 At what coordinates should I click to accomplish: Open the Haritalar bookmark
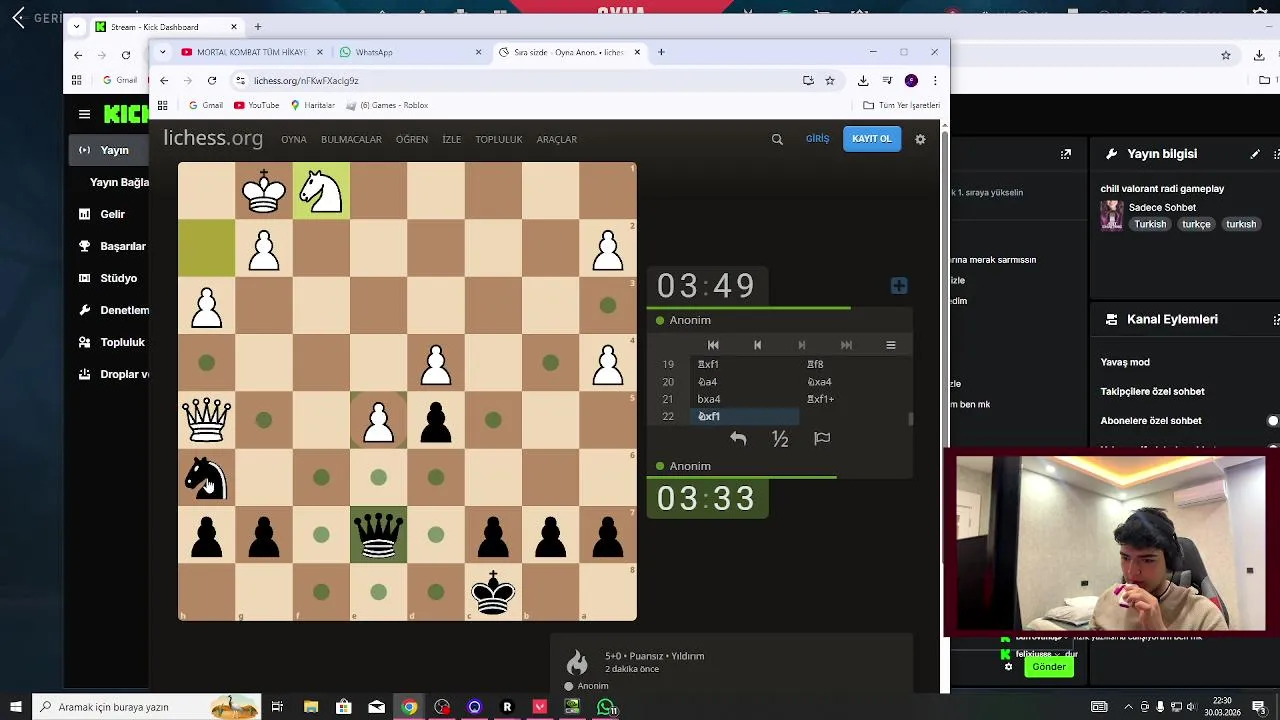tap(313, 105)
